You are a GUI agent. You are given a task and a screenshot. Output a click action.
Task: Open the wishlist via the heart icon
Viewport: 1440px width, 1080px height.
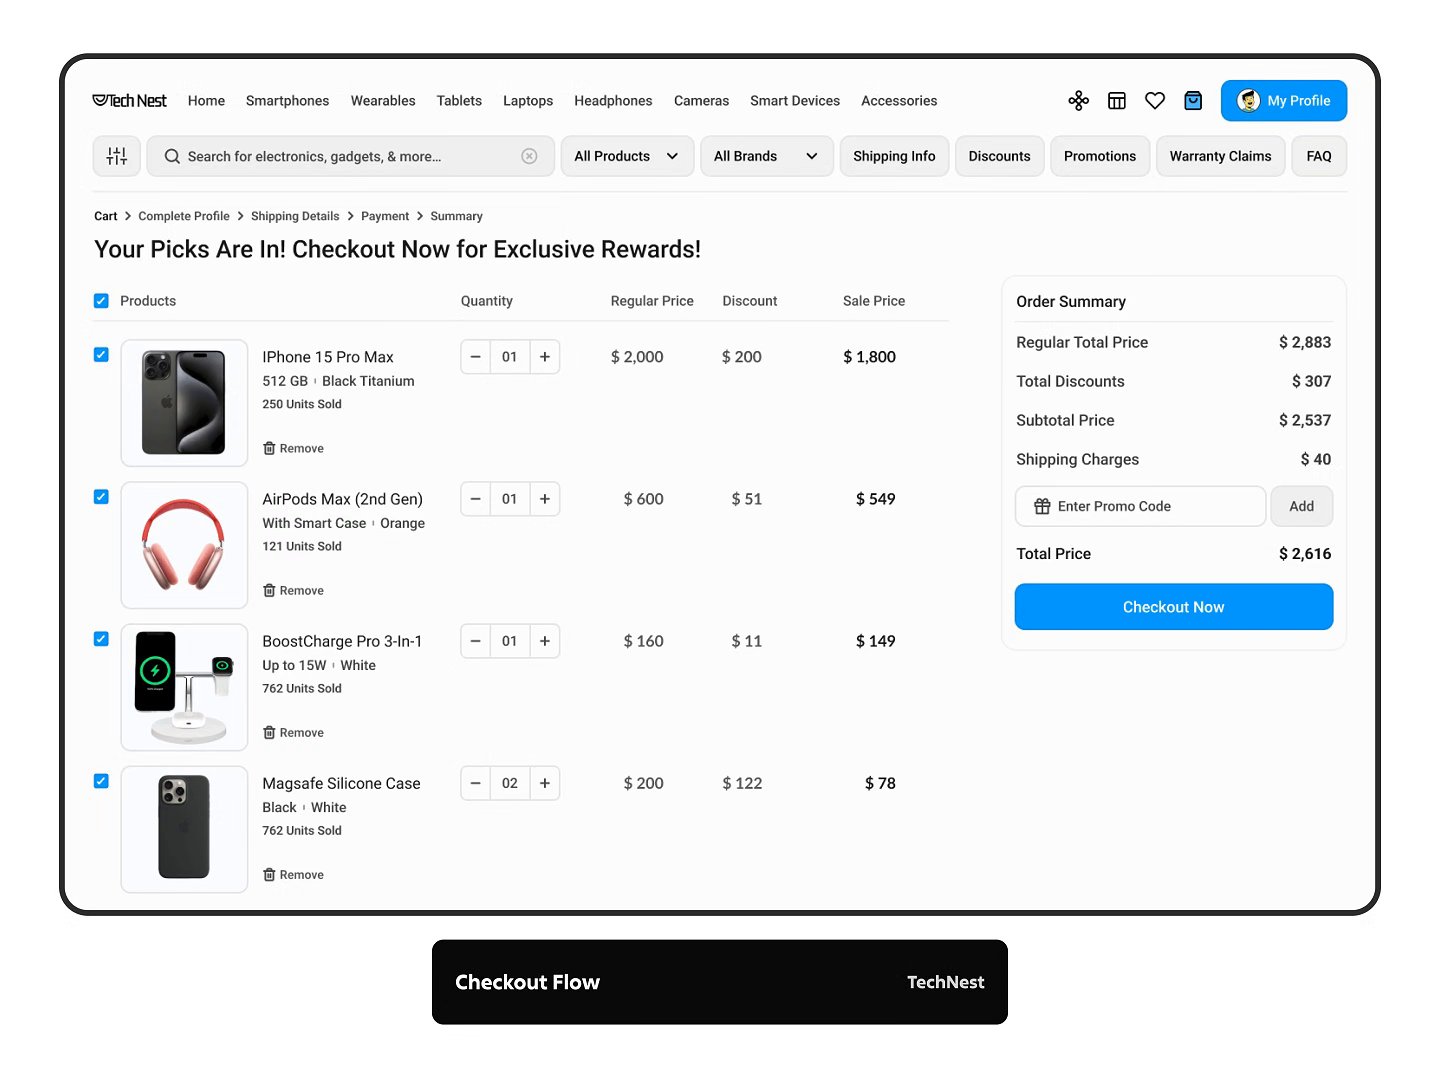[x=1155, y=100]
